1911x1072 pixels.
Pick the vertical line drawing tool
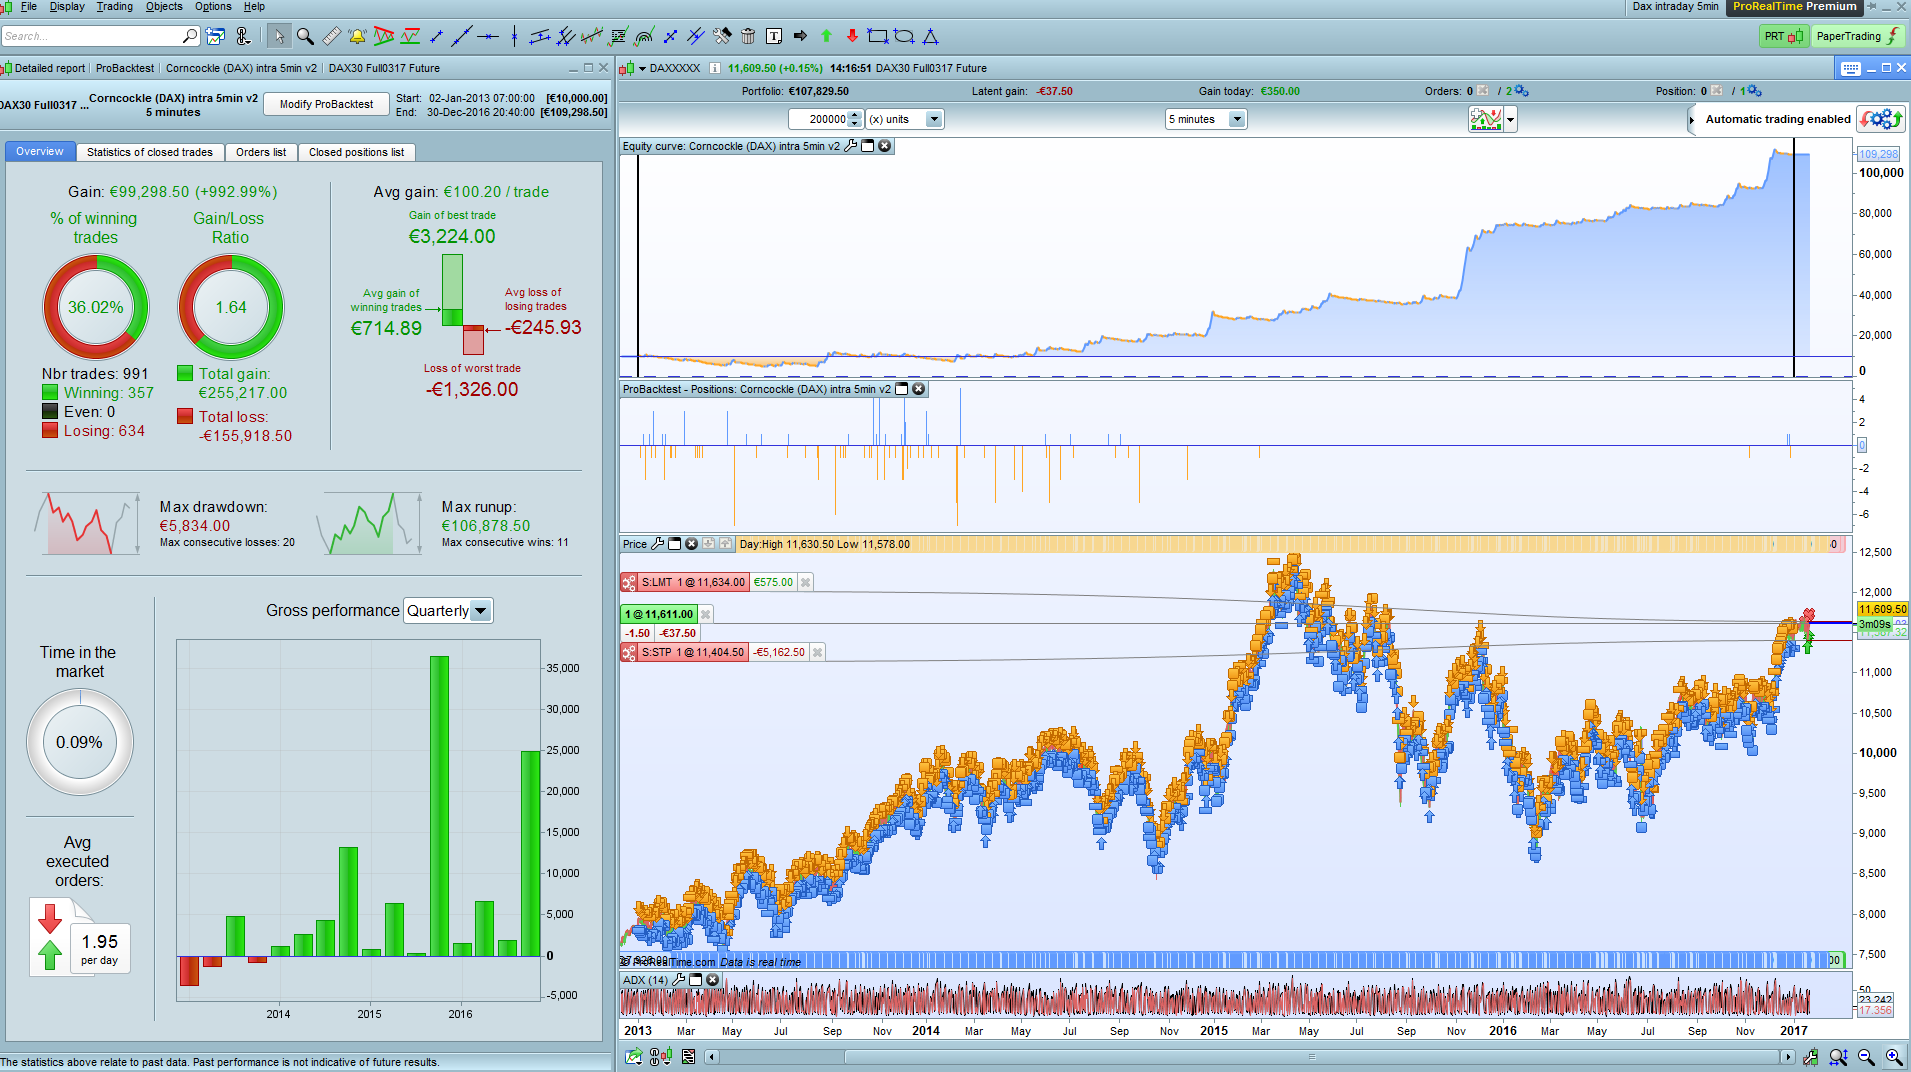(514, 37)
